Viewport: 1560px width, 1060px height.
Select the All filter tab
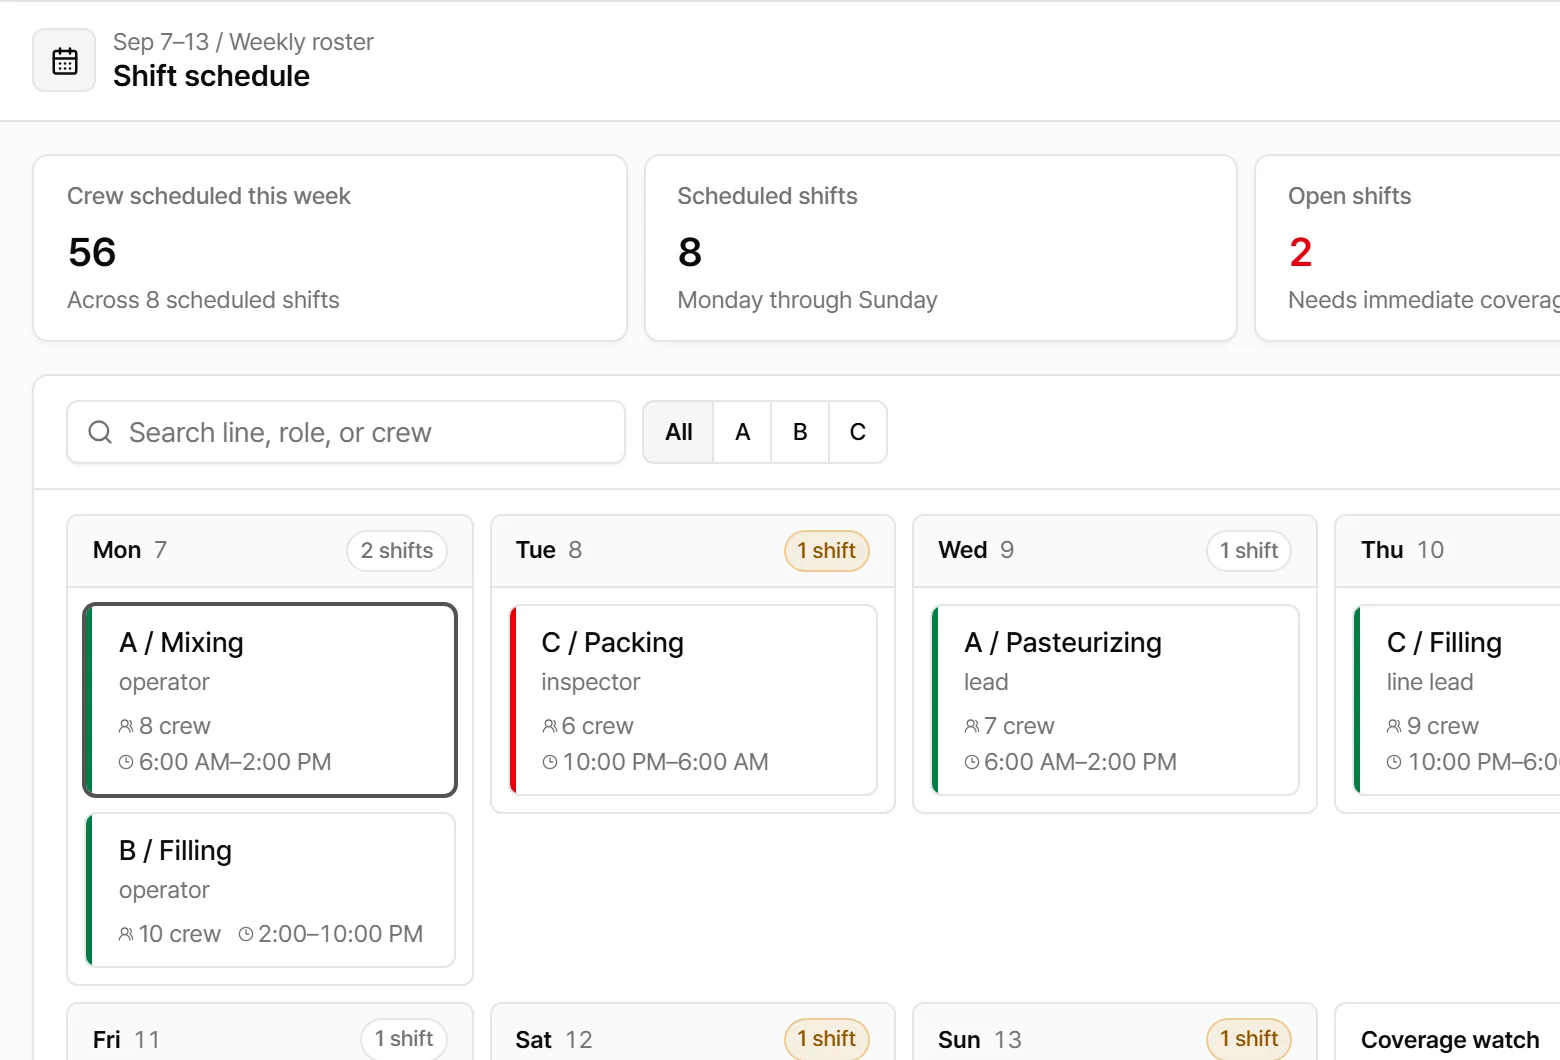point(679,432)
